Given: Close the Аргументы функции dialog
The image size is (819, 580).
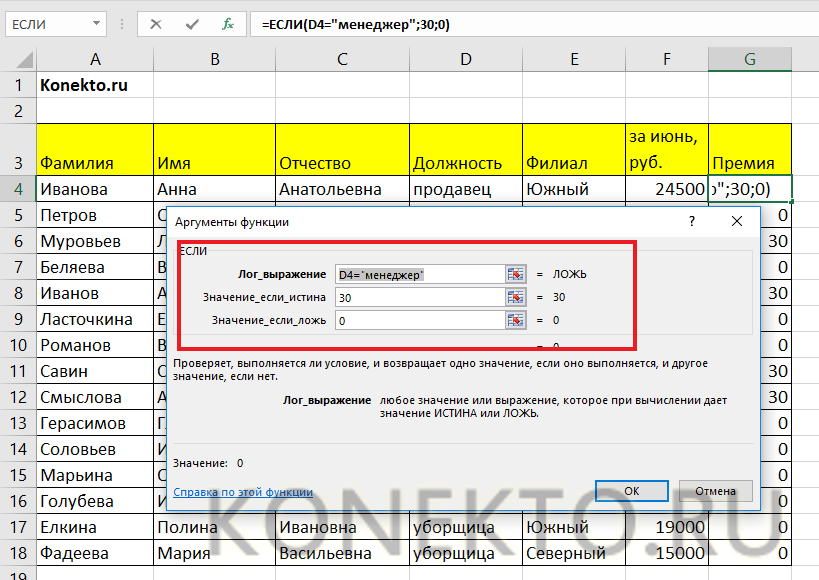Looking at the screenshot, I should 737,221.
